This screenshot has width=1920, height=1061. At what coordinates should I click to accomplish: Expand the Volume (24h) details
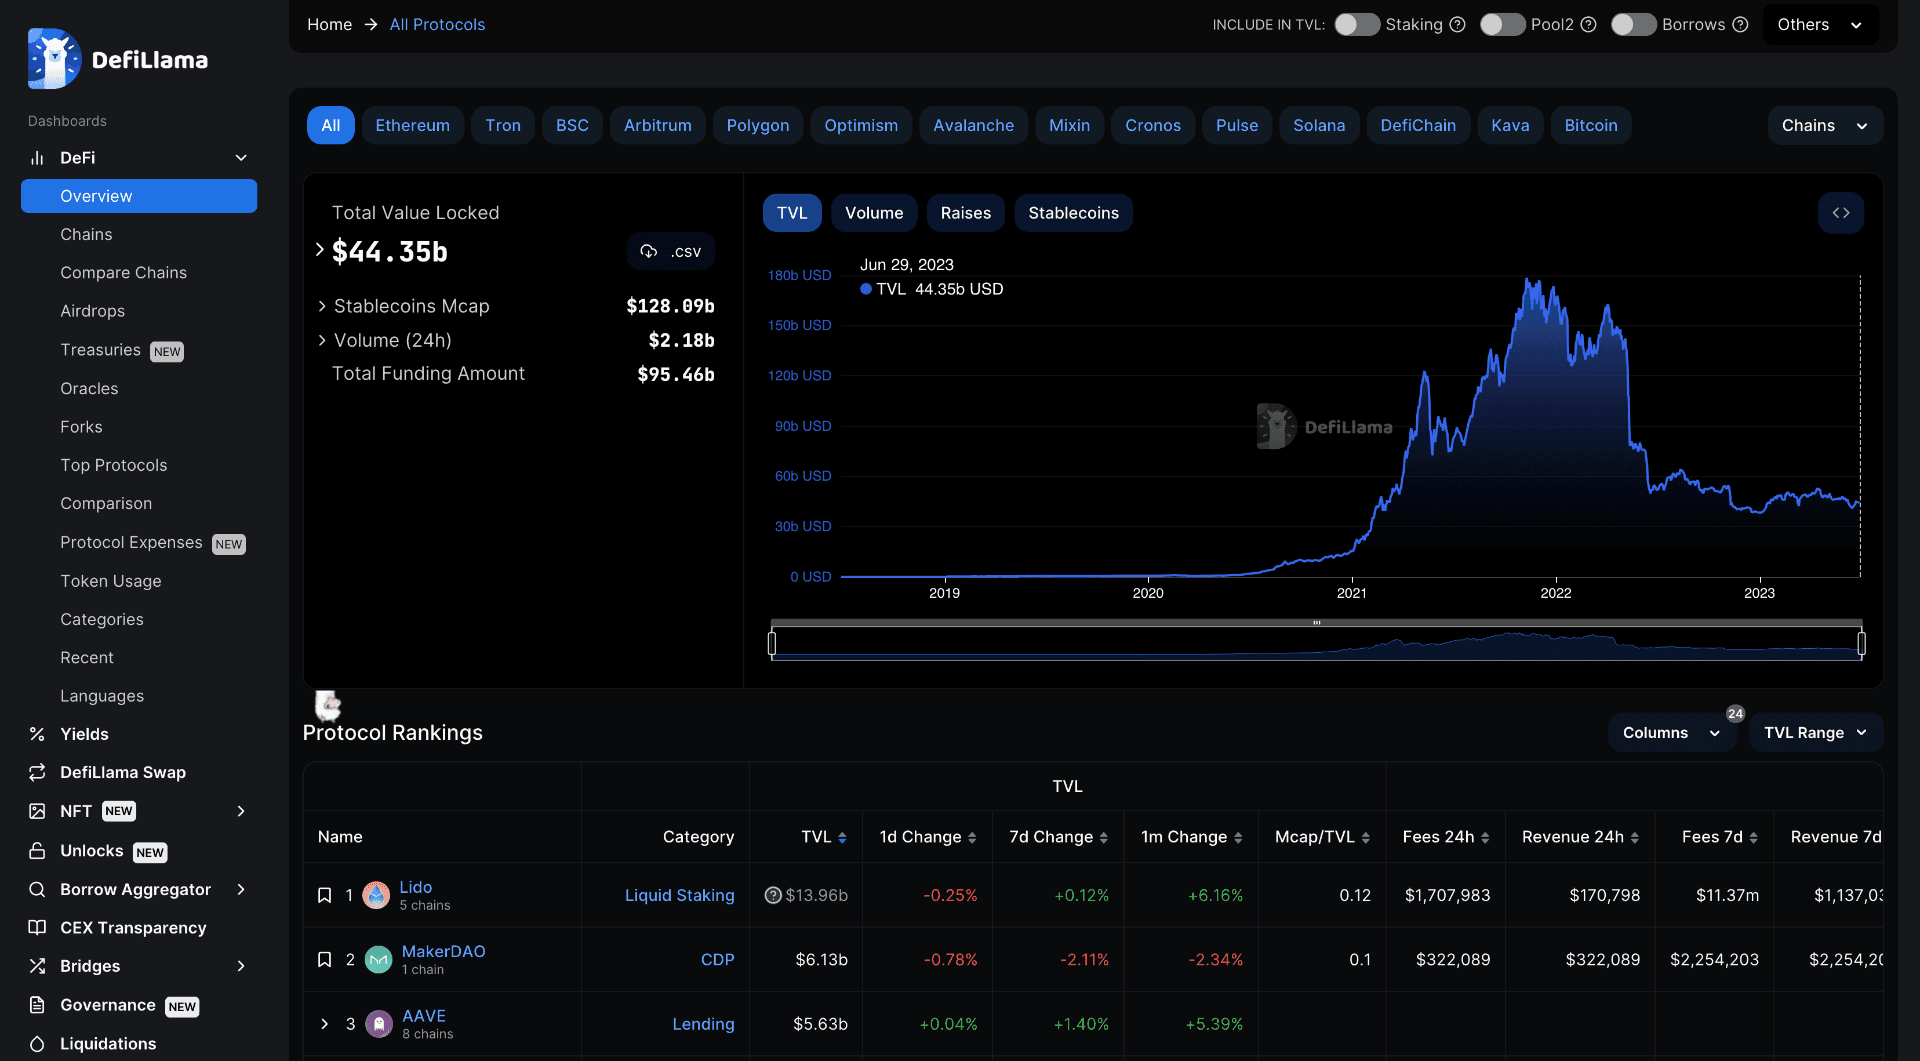tap(322, 340)
